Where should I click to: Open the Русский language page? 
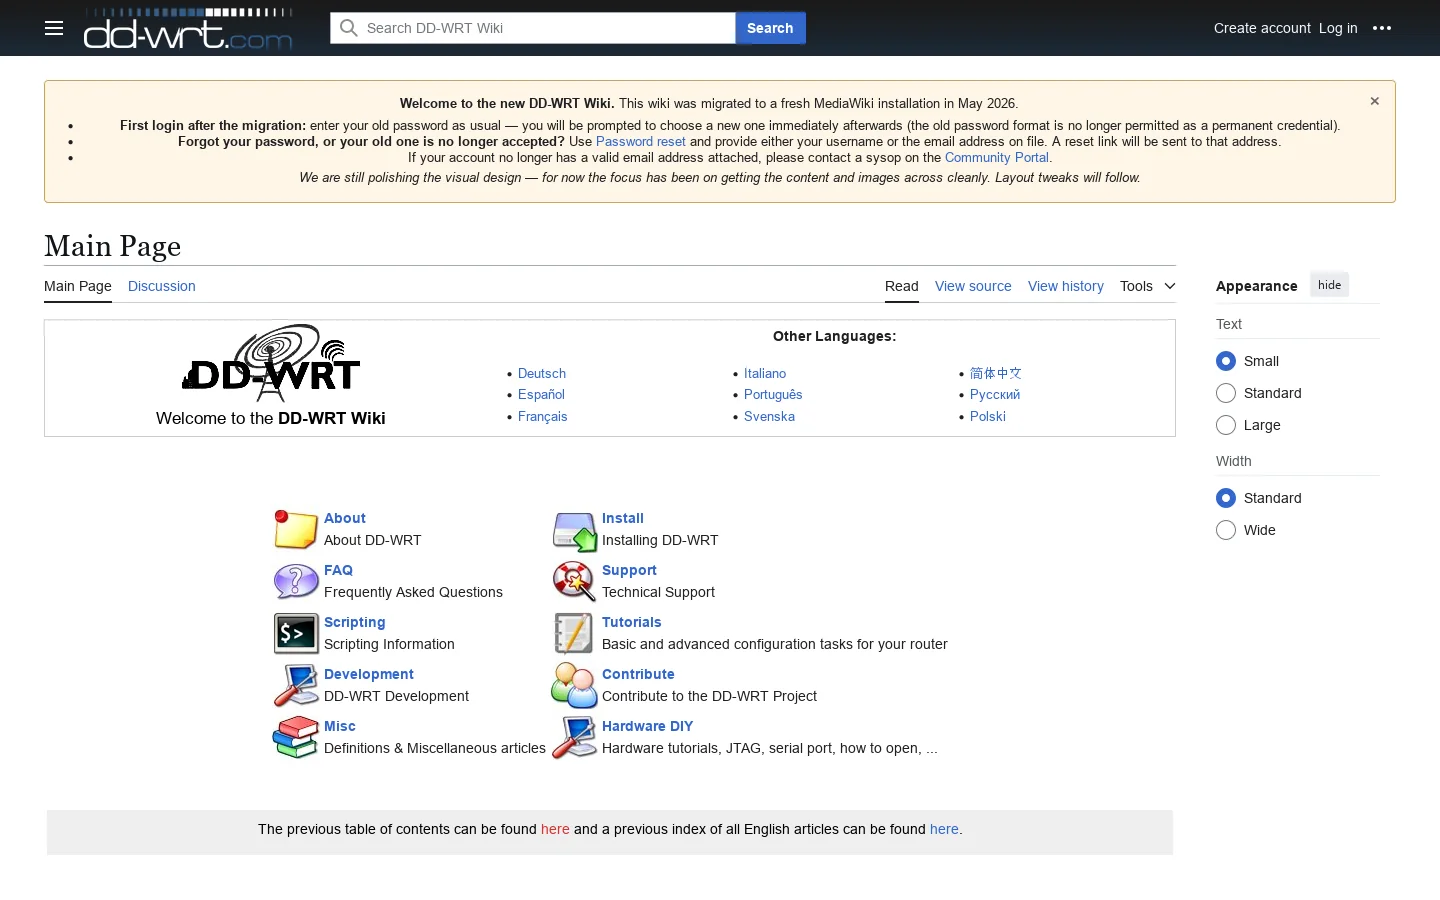click(x=995, y=395)
